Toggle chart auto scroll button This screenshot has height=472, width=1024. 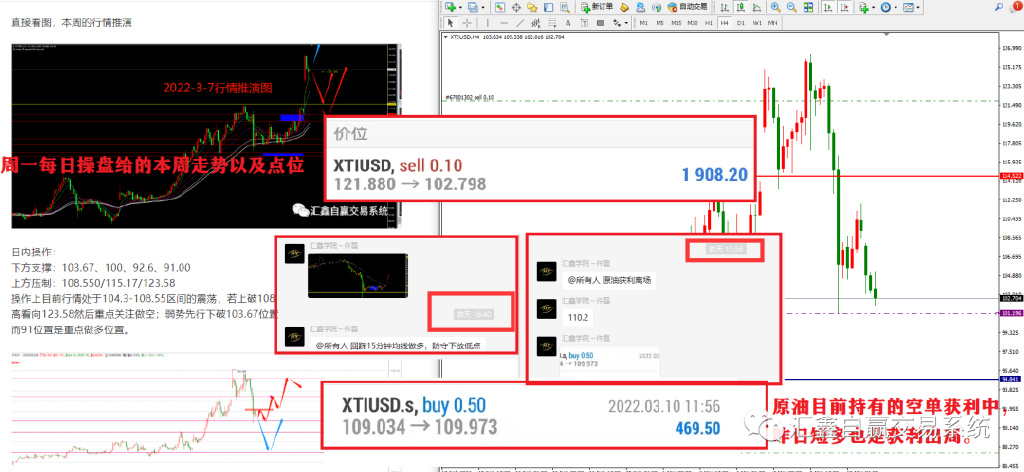pos(827,7)
